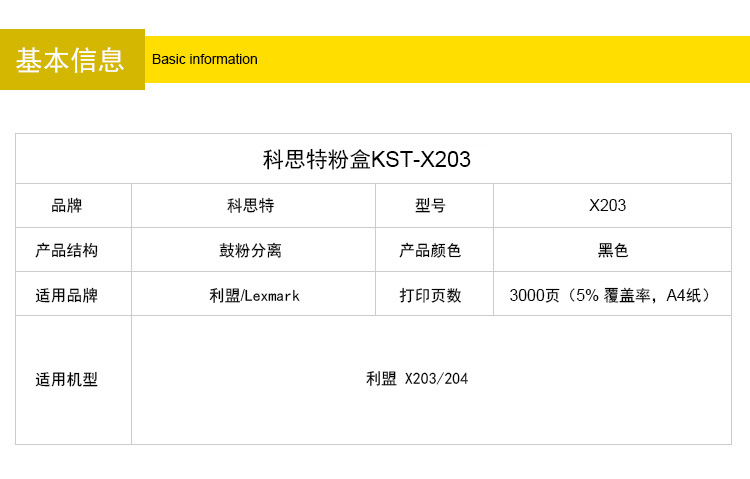The image size is (750, 479).
Task: Click the Basic information banner text
Action: (x=205, y=59)
